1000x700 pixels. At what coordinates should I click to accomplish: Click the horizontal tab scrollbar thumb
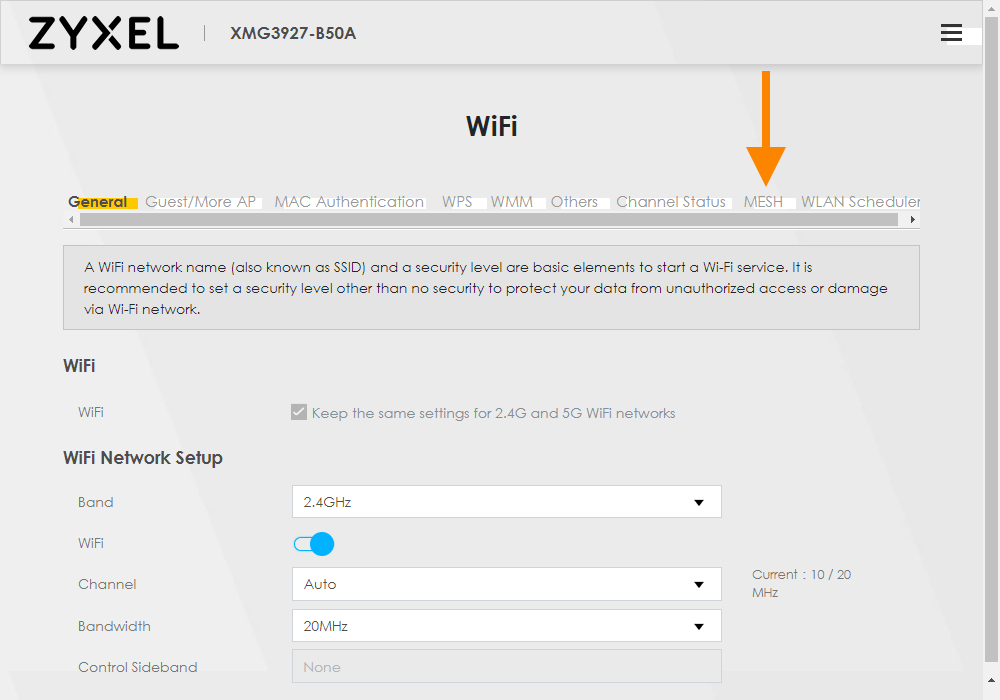[x=489, y=220]
